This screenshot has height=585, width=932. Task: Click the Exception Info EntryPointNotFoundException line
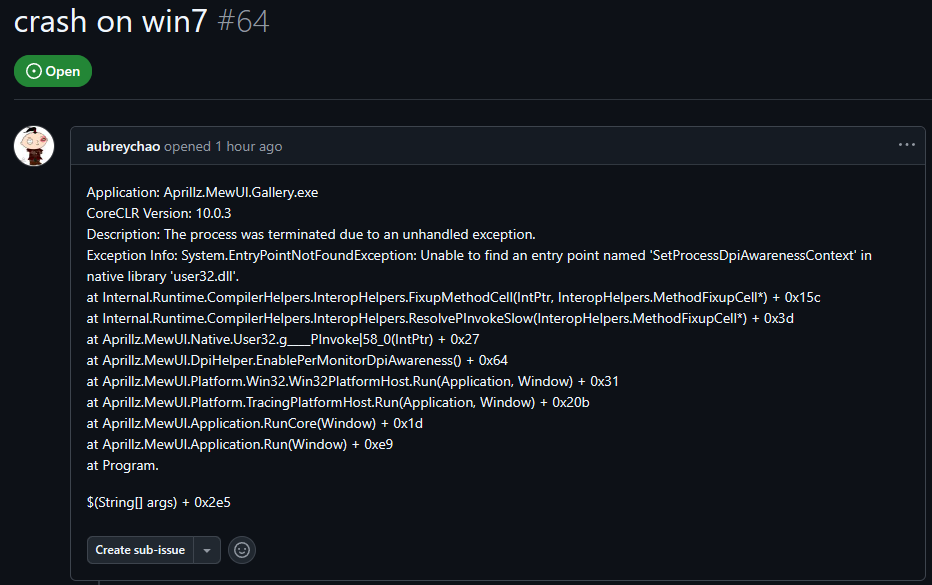coord(479,255)
